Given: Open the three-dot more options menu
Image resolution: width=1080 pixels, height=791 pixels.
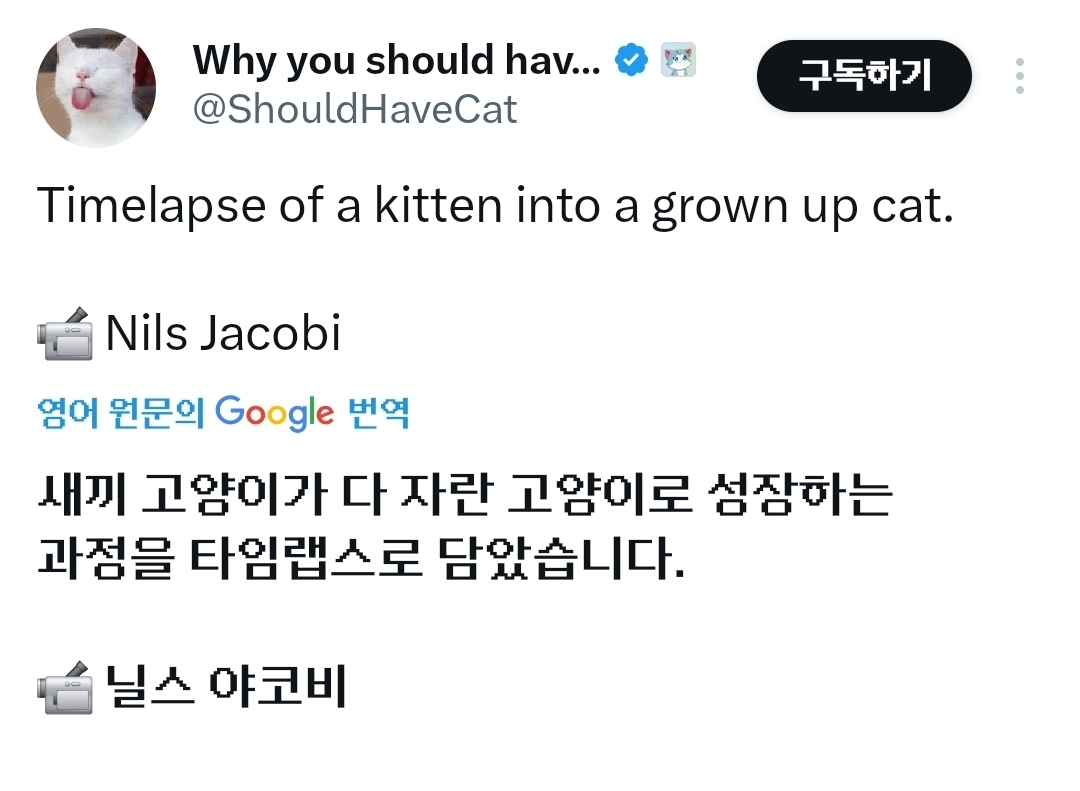Looking at the screenshot, I should tap(1019, 76).
